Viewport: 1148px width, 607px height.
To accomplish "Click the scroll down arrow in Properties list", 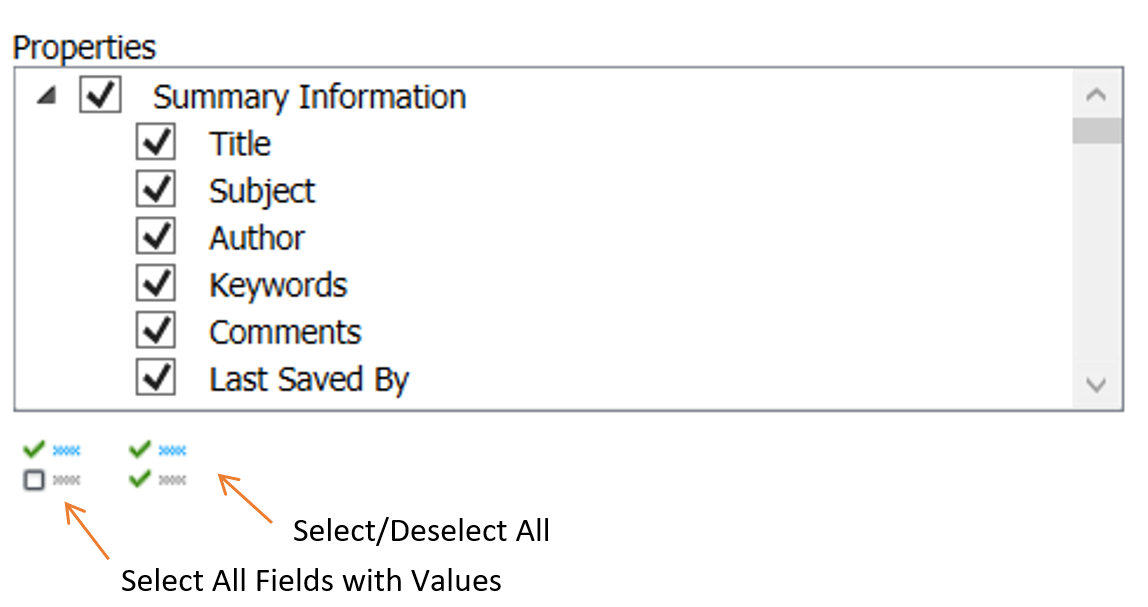I will click(x=1096, y=384).
